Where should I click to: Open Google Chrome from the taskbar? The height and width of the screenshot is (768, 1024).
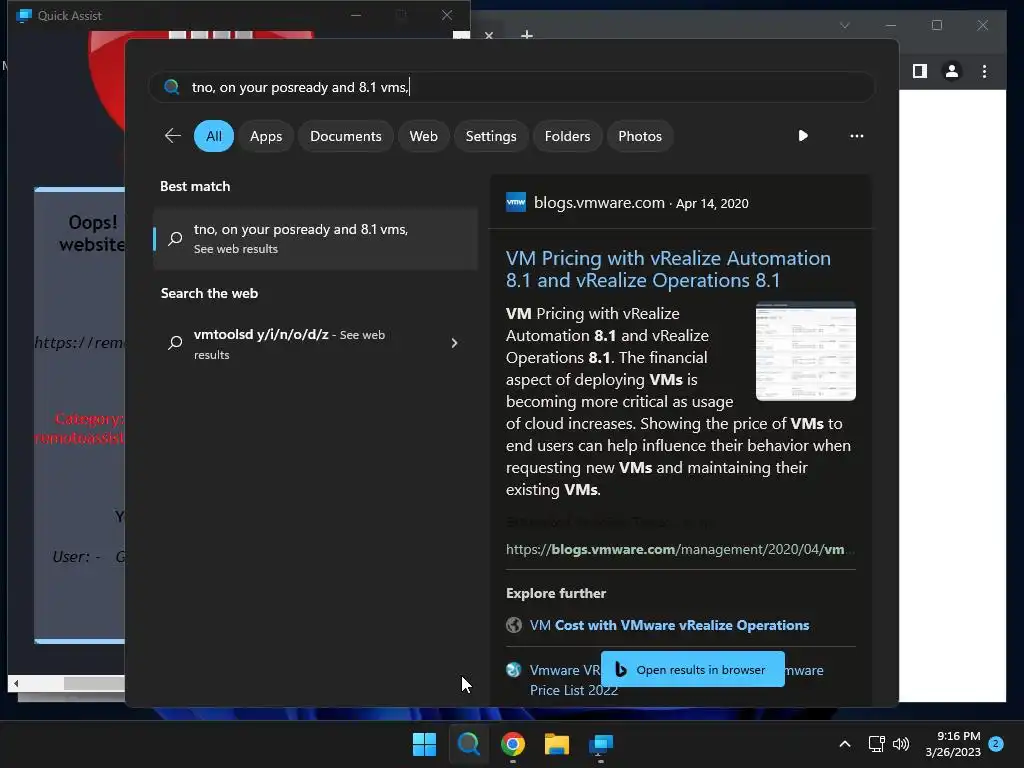(513, 744)
